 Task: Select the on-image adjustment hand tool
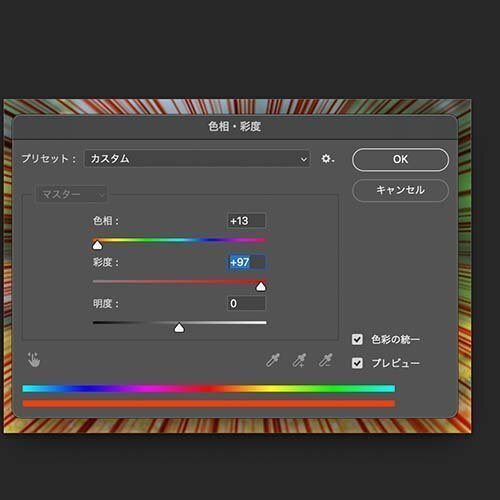(x=34, y=360)
